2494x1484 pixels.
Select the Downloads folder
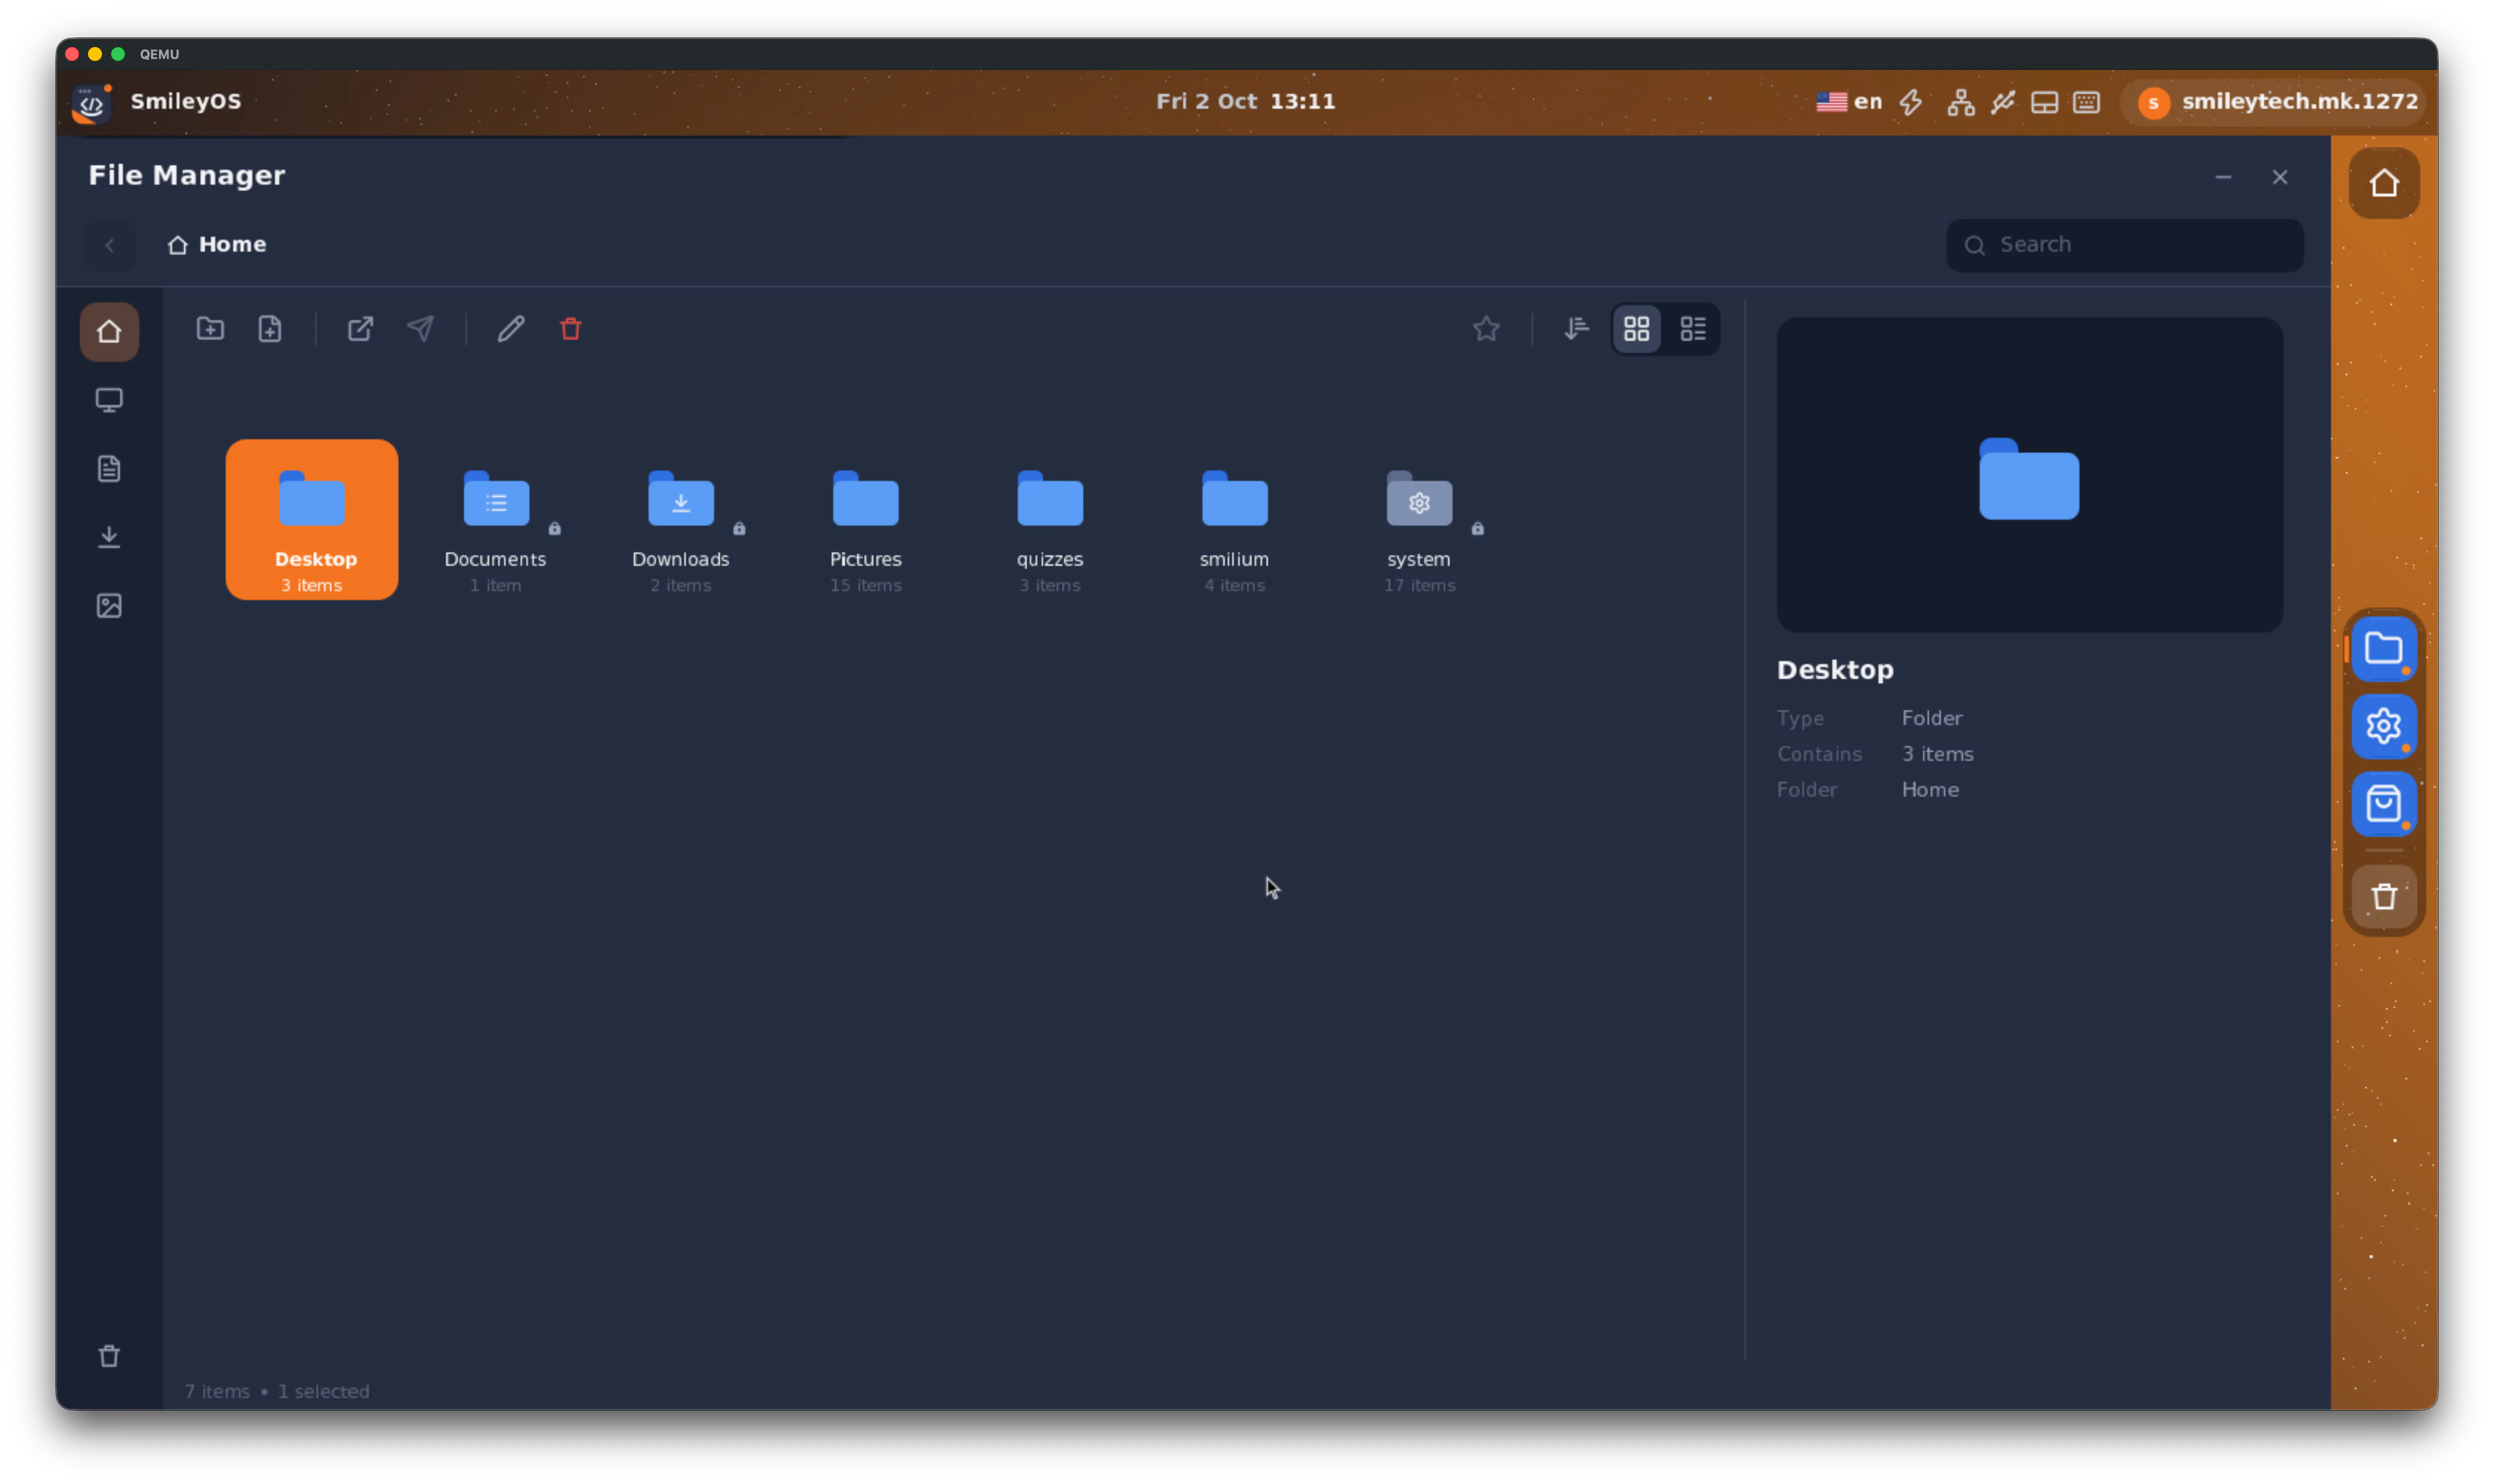681,520
